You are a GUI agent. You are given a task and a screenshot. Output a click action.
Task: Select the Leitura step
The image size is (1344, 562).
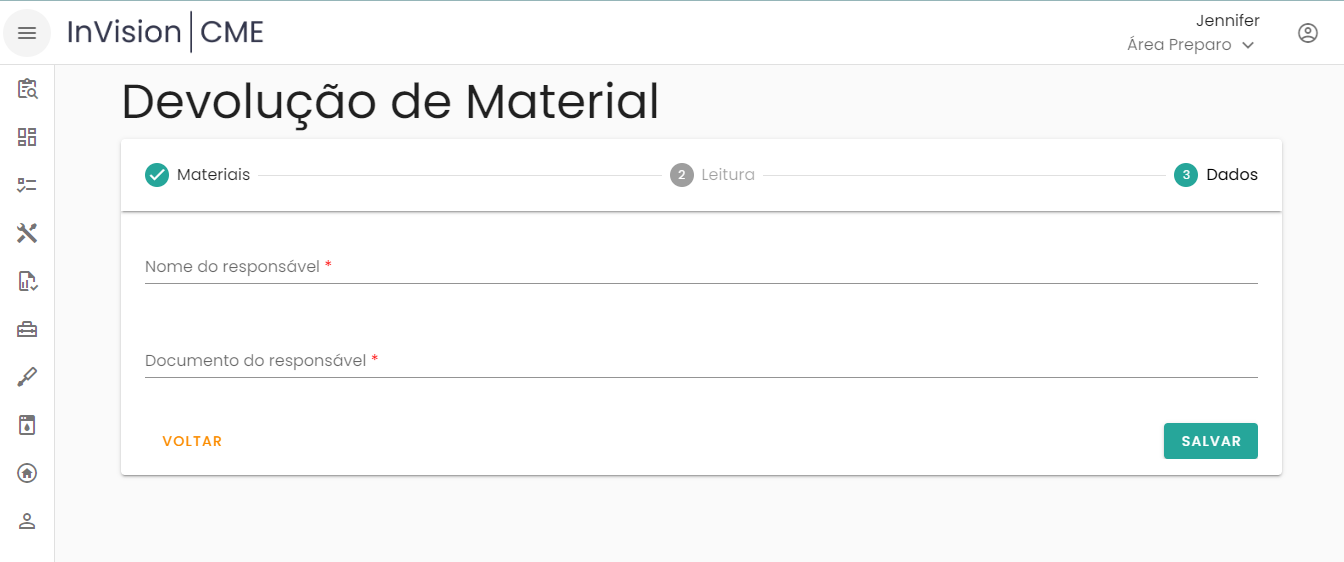pyautogui.click(x=712, y=175)
